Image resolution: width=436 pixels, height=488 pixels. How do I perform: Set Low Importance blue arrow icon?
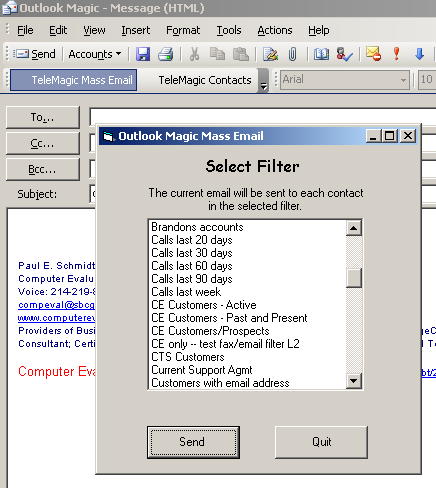[419, 54]
